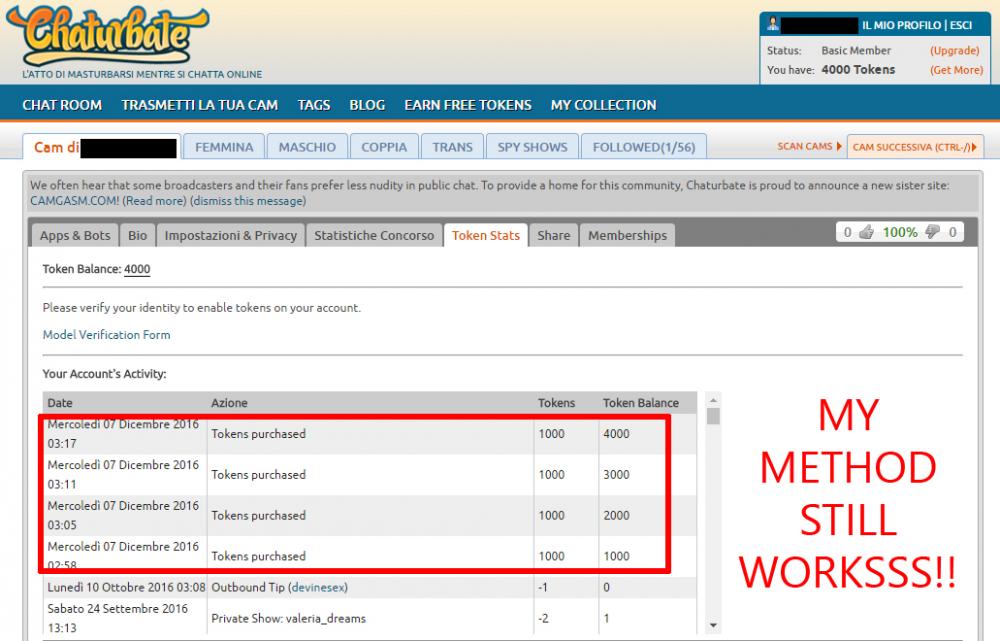Click the activity table scroll down arrow
The width and height of the screenshot is (1000, 641).
click(x=714, y=625)
